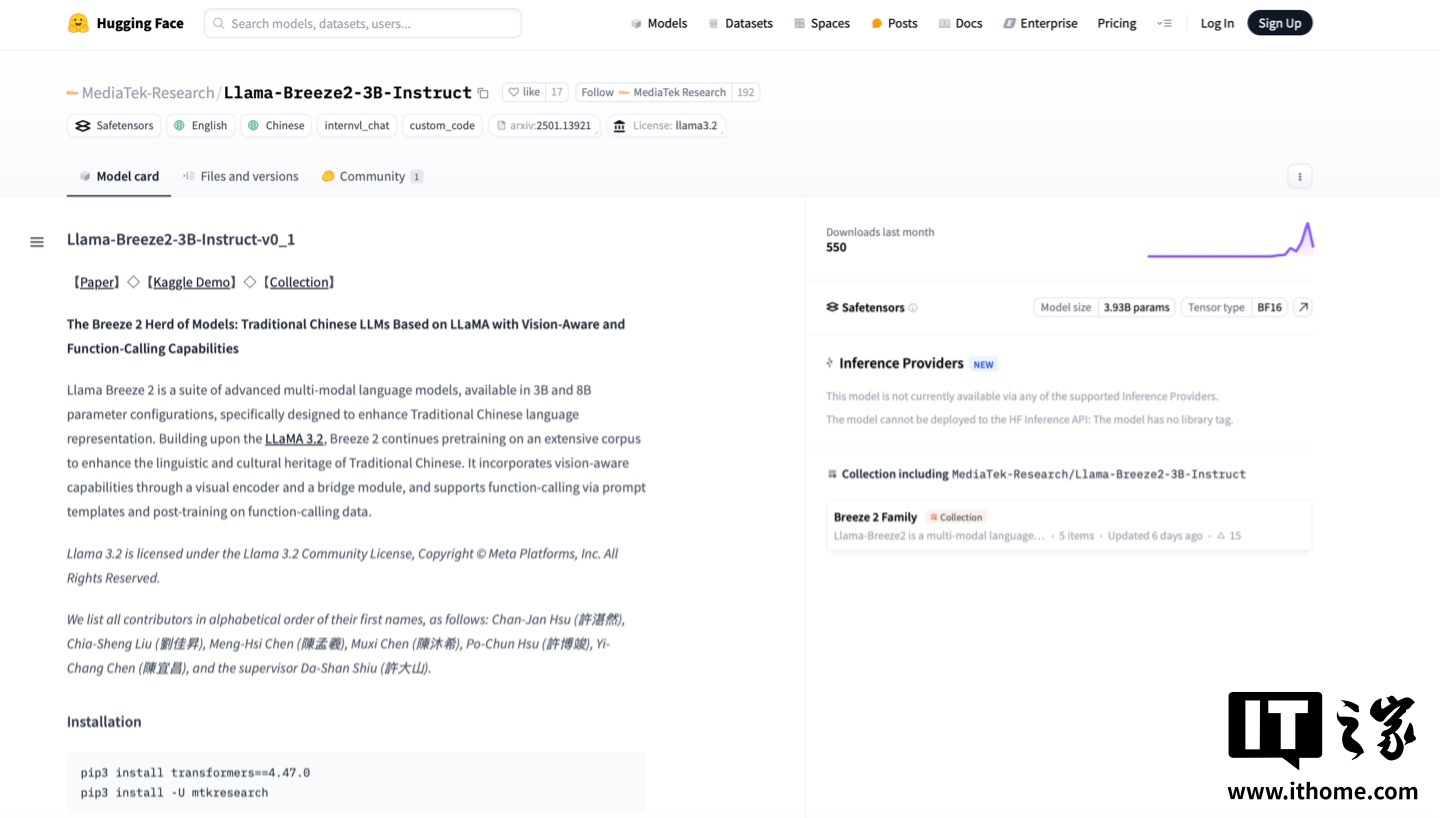1440x818 pixels.
Task: Open the Docs nav item
Action: (x=961, y=23)
